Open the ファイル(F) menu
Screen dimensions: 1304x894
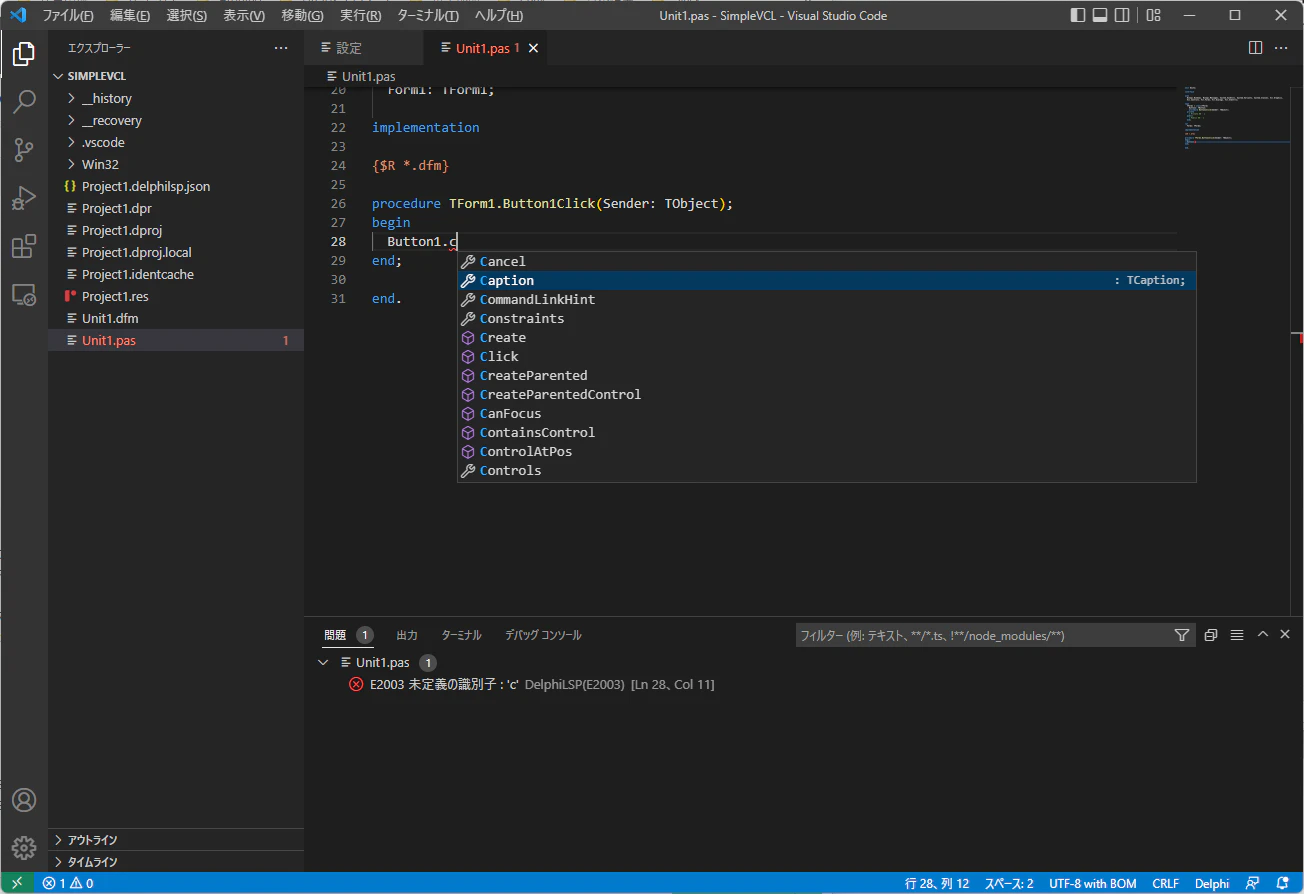pyautogui.click(x=68, y=16)
